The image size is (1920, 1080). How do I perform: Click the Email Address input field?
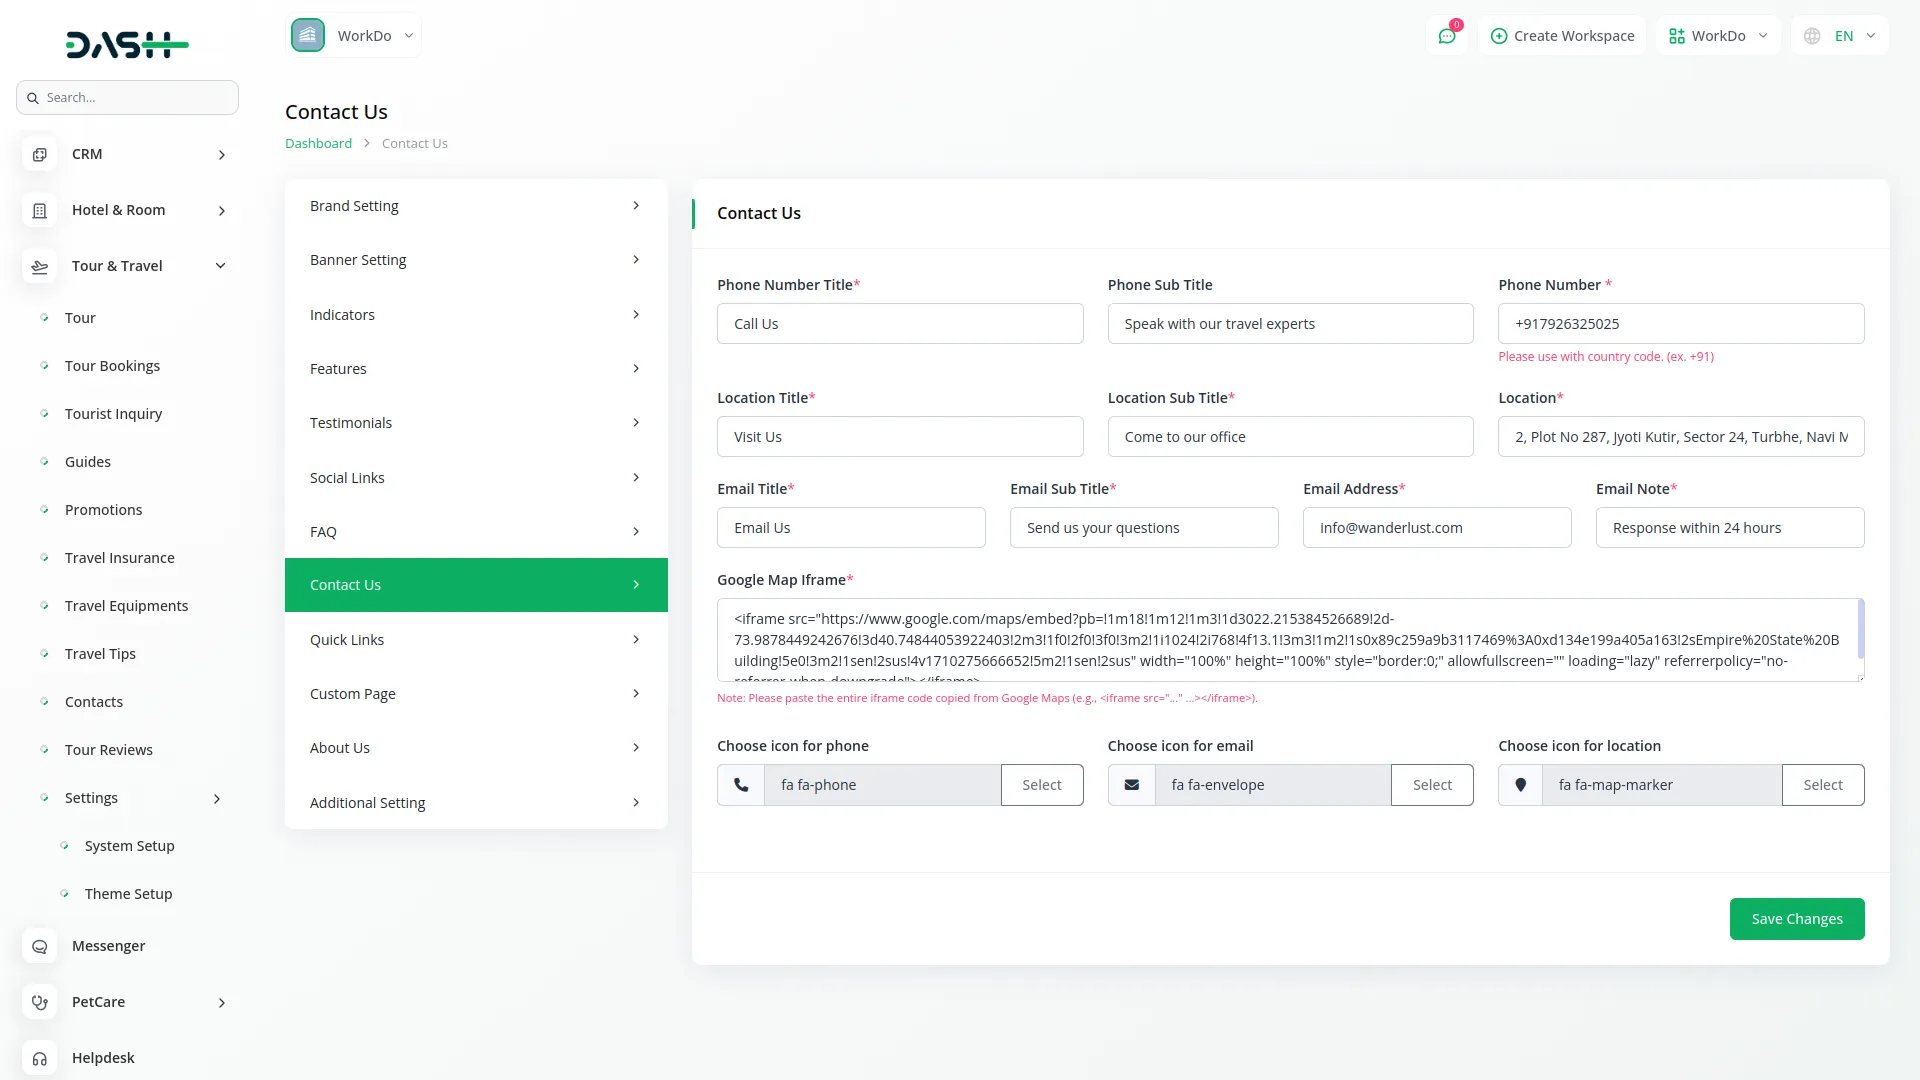(x=1436, y=528)
